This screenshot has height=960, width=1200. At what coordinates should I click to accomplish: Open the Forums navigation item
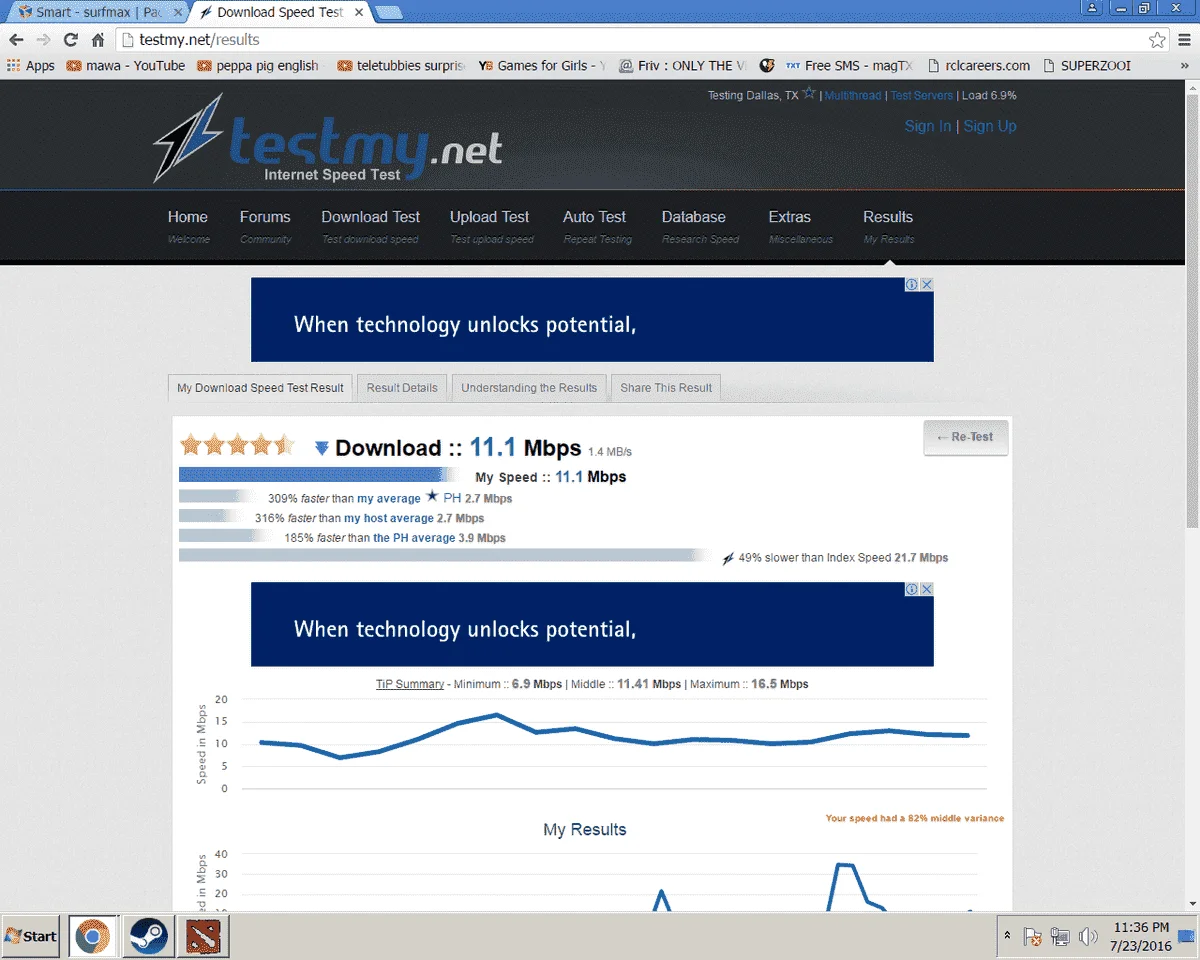point(265,226)
